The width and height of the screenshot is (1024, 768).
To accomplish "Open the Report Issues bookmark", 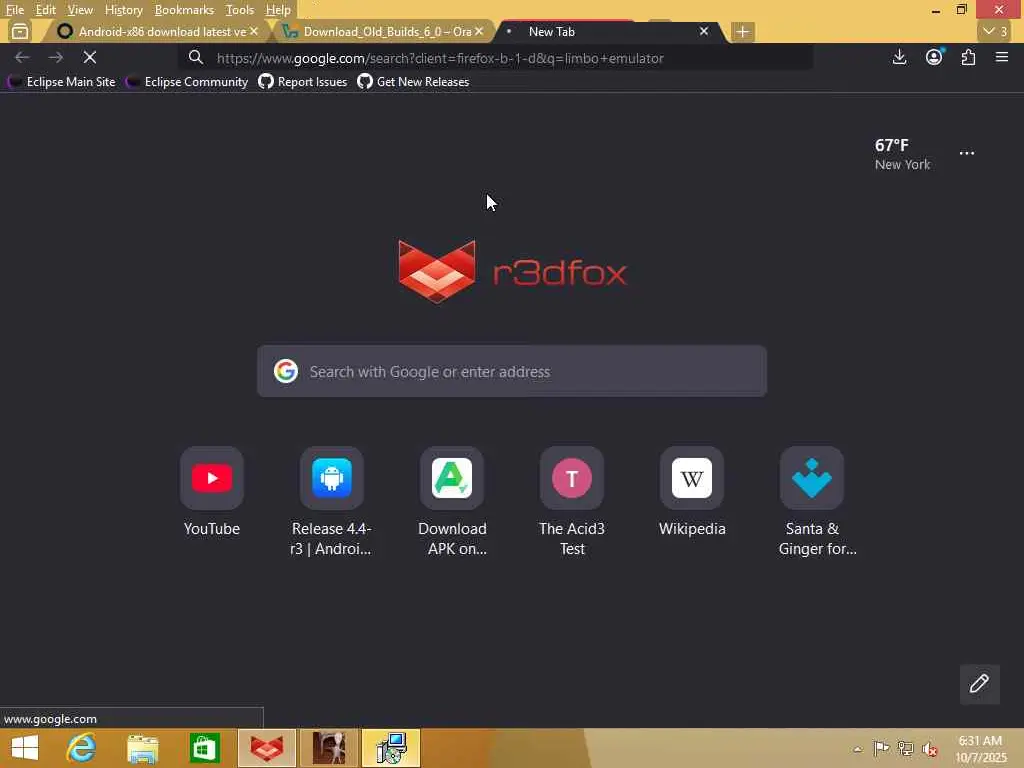I will 302,82.
